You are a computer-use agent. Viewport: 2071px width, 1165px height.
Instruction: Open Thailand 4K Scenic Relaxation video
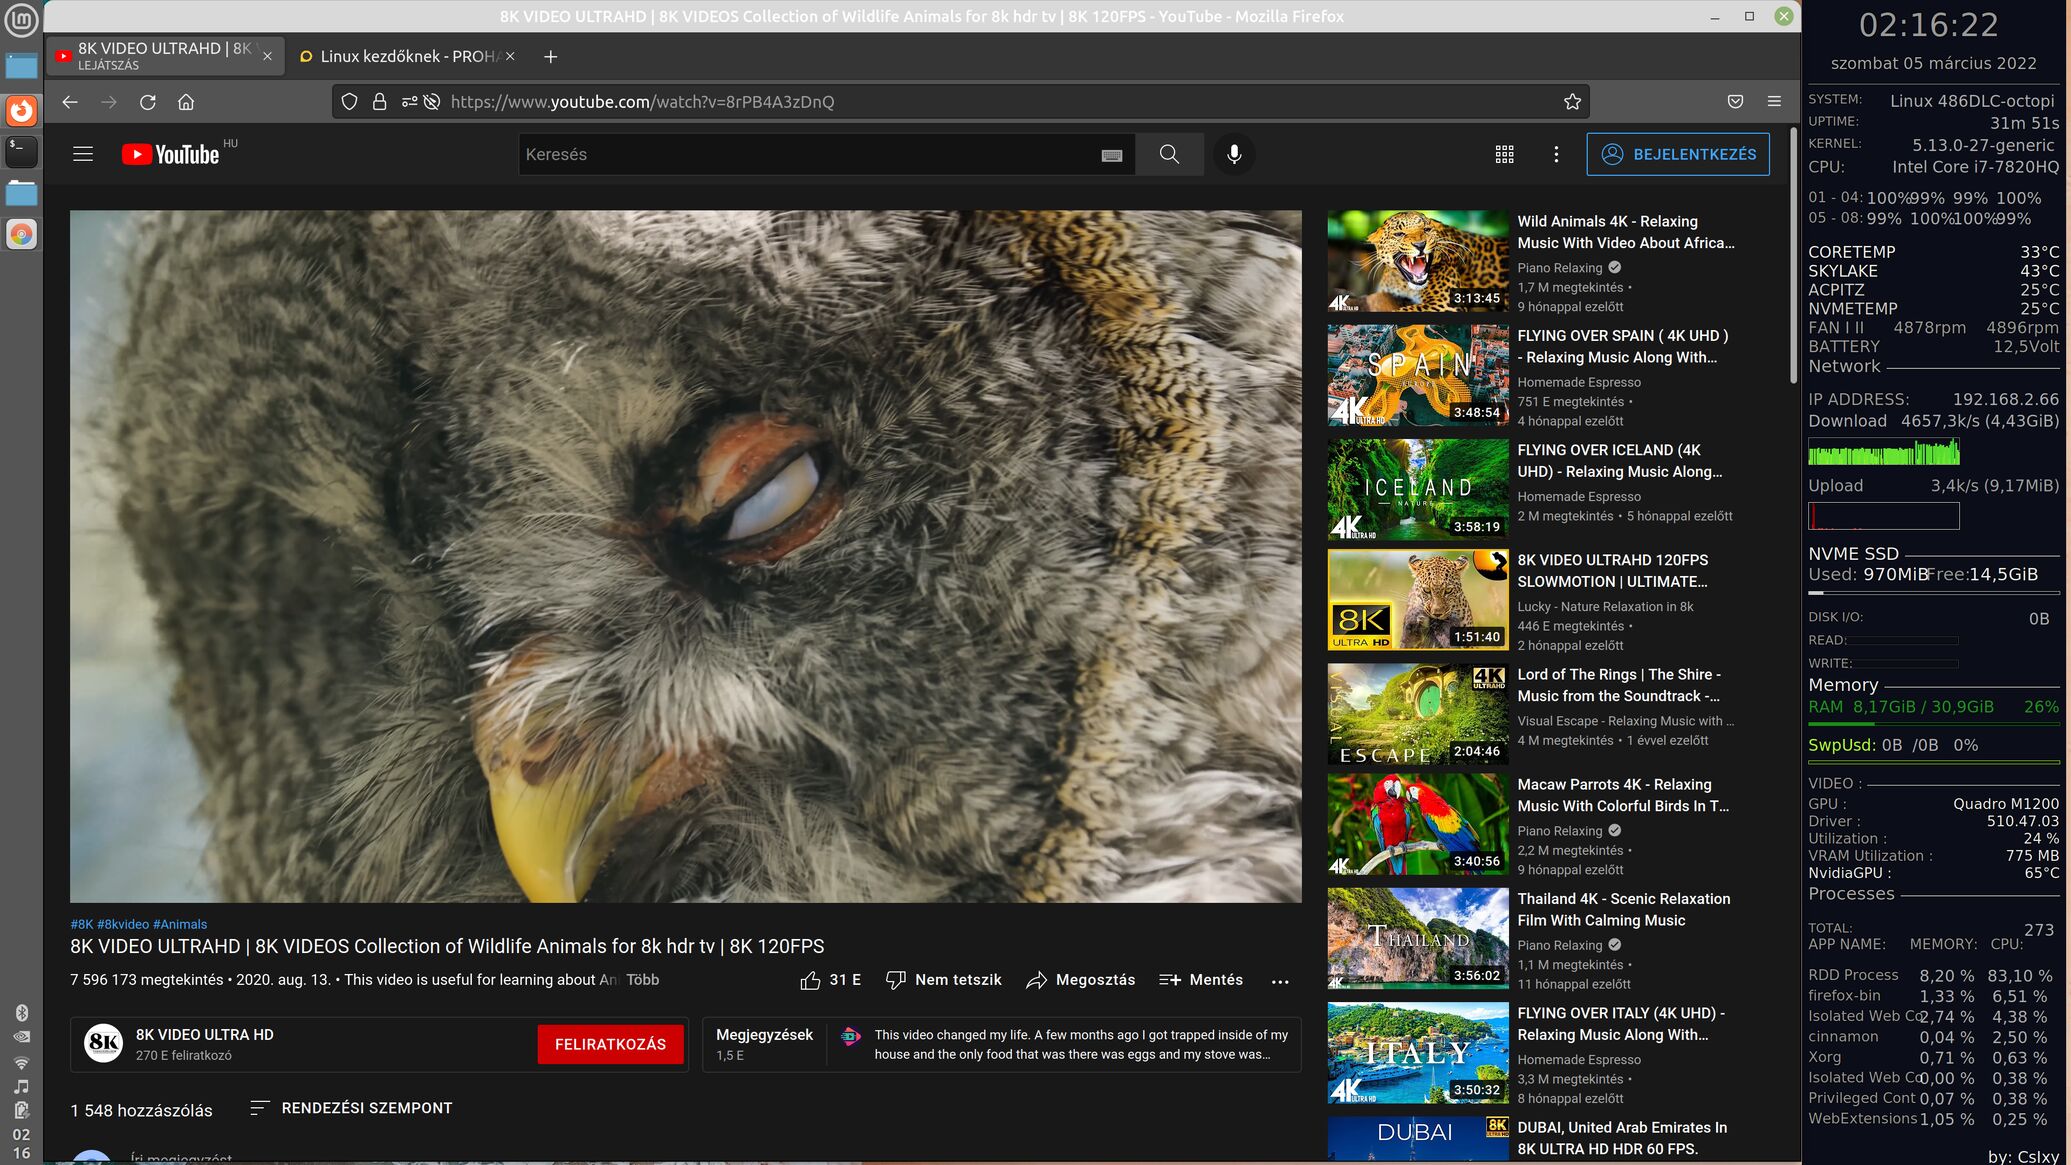(x=1417, y=938)
